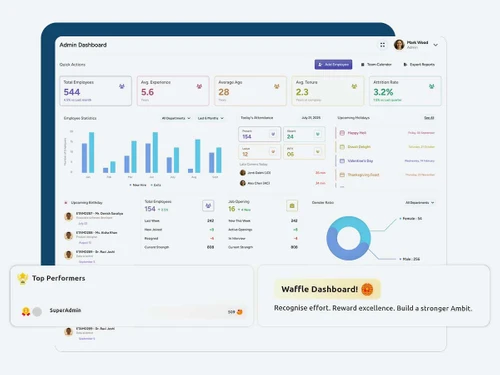Click the medal badge icon beside SuperAdmin
The image size is (500, 375).
[x=26, y=312]
